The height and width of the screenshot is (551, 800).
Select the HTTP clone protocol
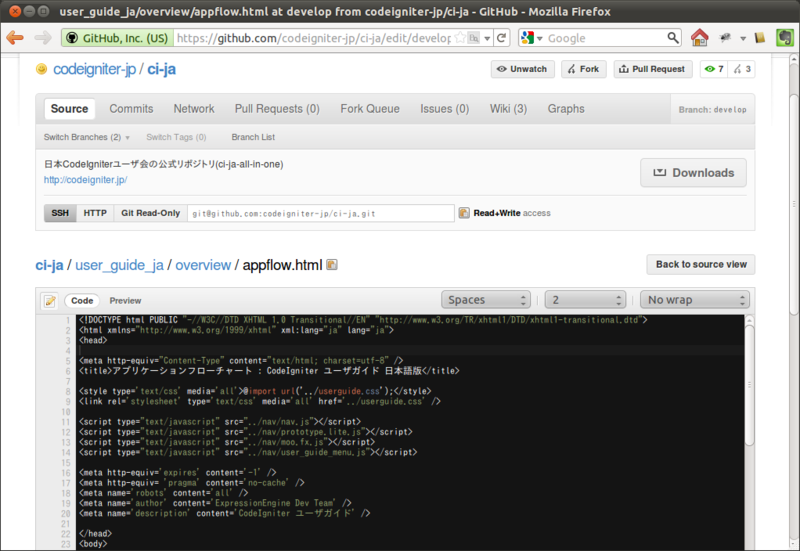95,213
